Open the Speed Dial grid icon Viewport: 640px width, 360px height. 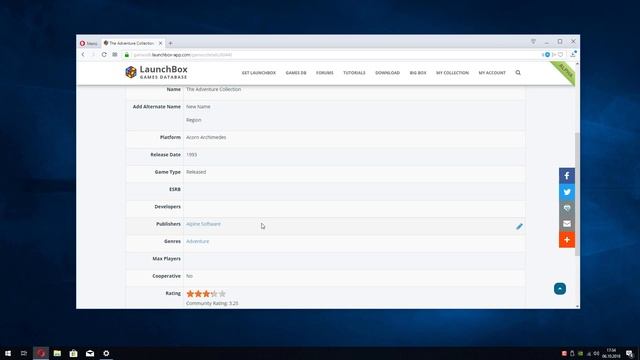pyautogui.click(x=115, y=54)
